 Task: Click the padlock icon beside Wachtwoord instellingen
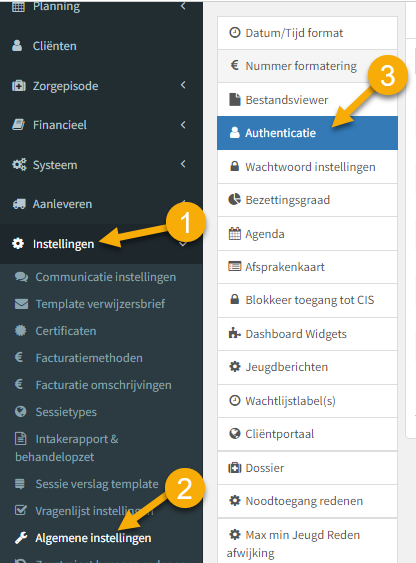point(234,166)
